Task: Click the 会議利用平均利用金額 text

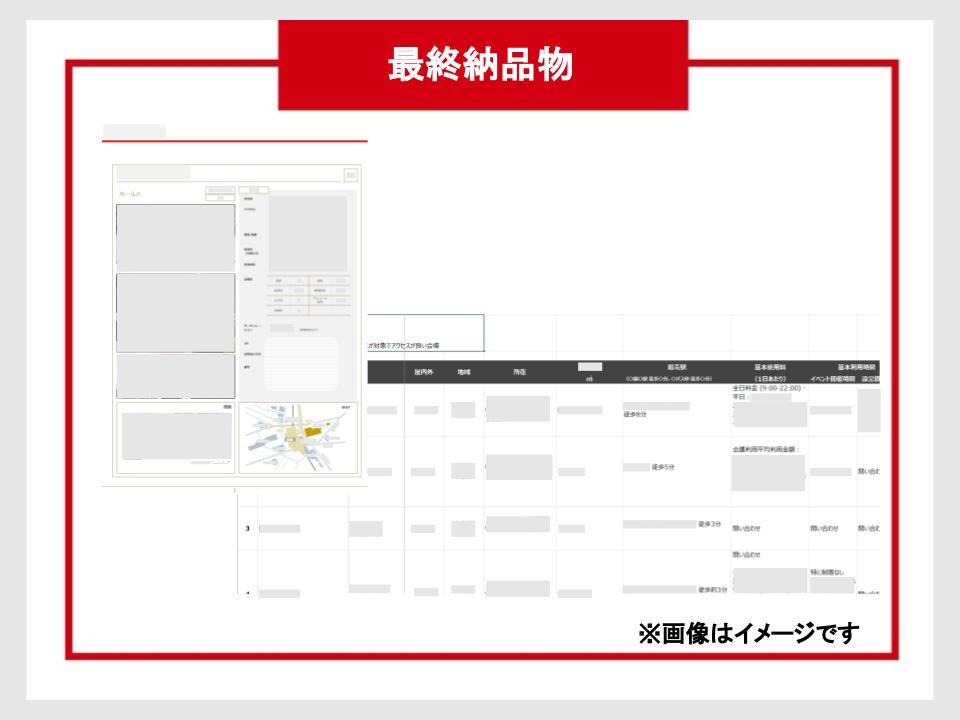Action: coord(766,449)
